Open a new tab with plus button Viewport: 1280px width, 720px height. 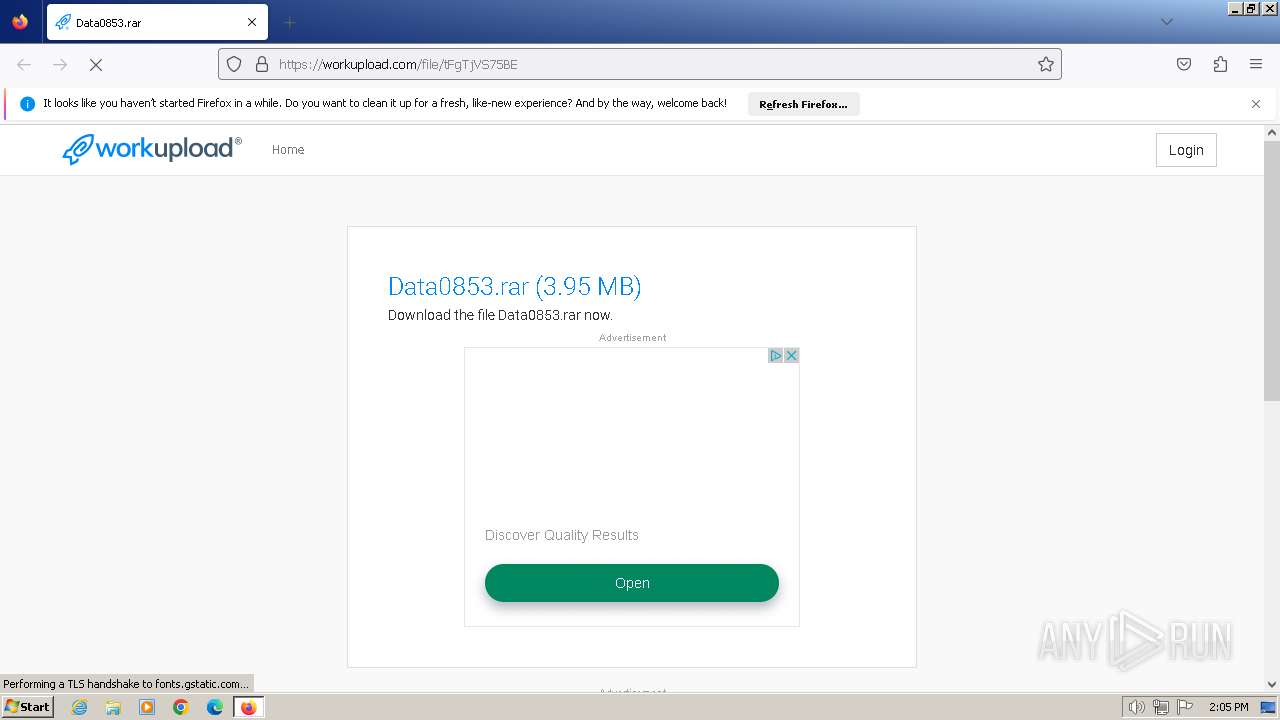(x=289, y=22)
